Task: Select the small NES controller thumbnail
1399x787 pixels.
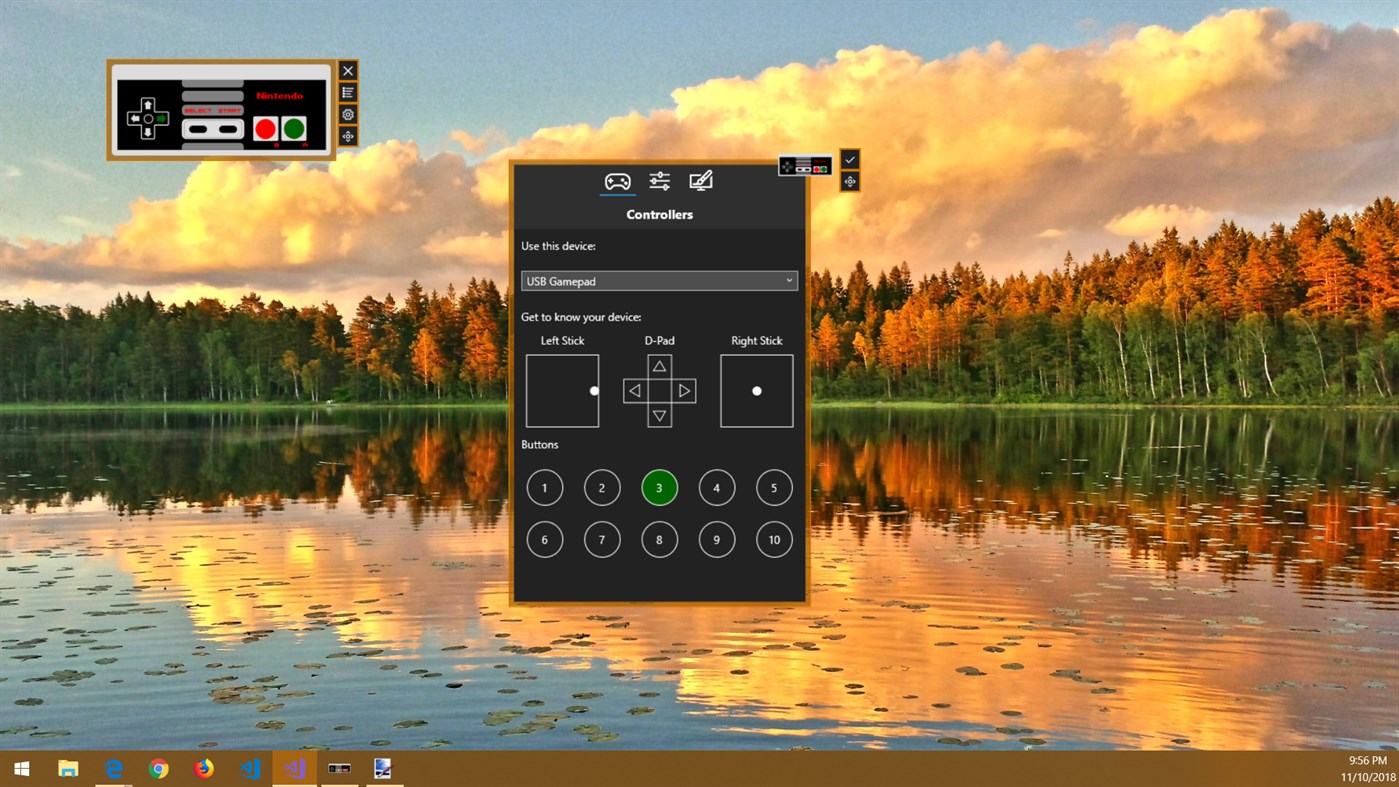Action: click(805, 165)
